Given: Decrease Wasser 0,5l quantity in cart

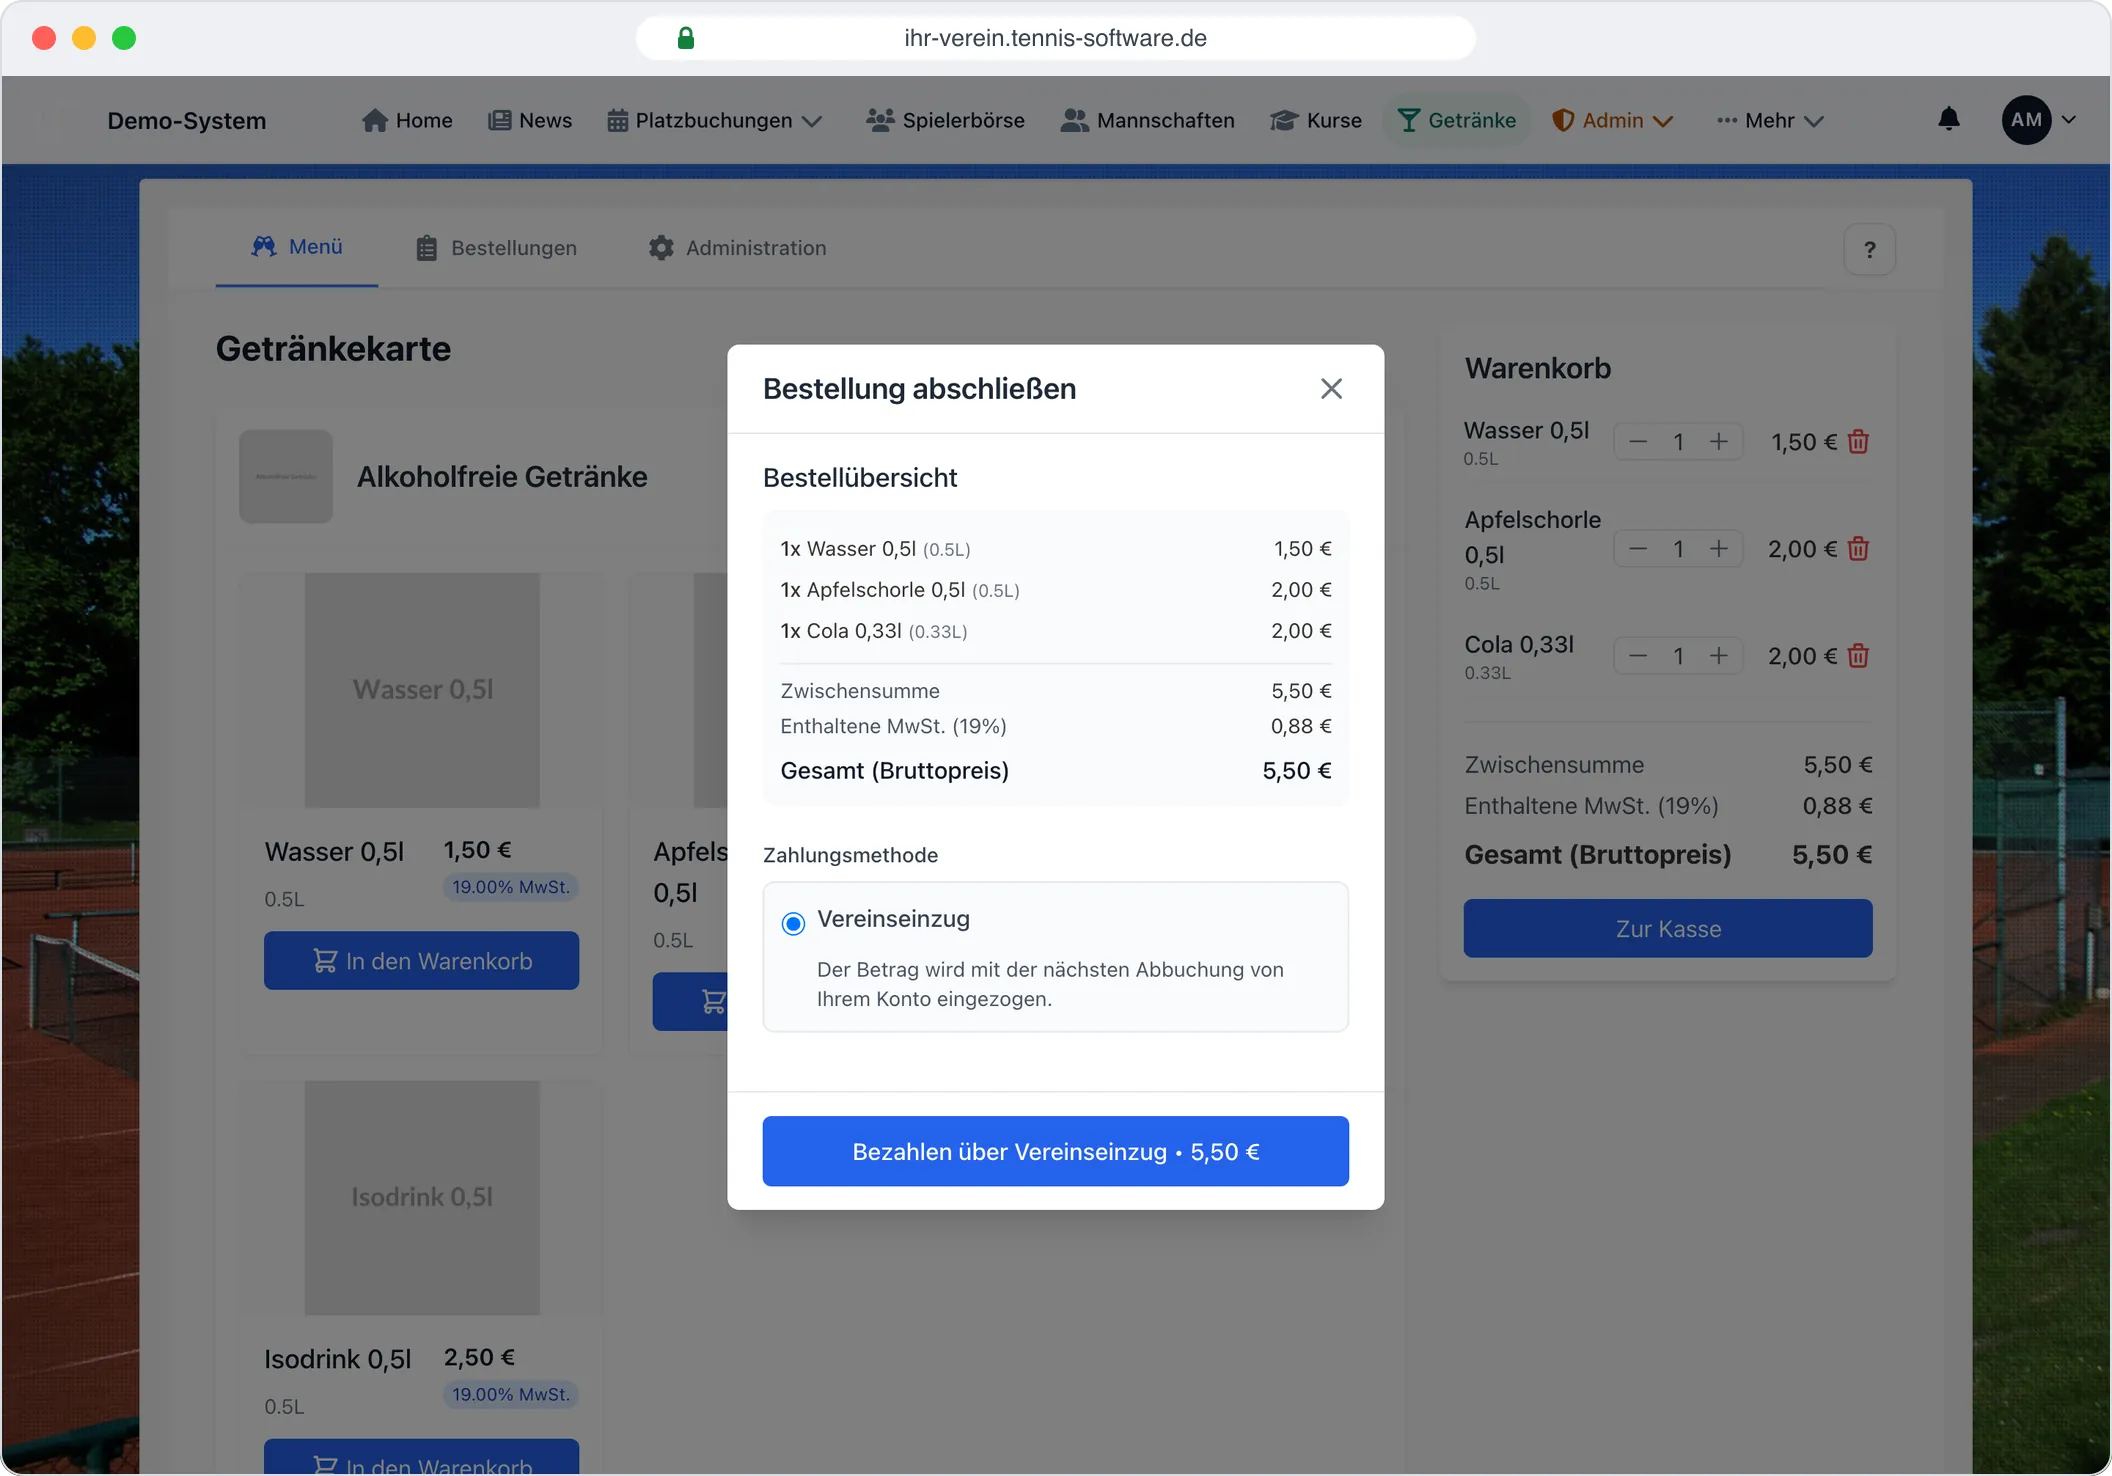Looking at the screenshot, I should click(1638, 442).
